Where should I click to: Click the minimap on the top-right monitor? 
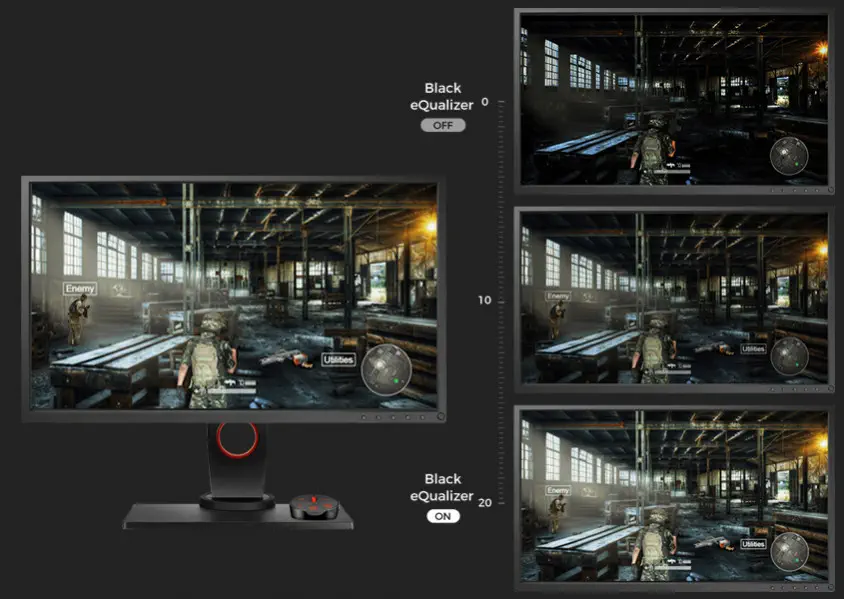click(789, 156)
